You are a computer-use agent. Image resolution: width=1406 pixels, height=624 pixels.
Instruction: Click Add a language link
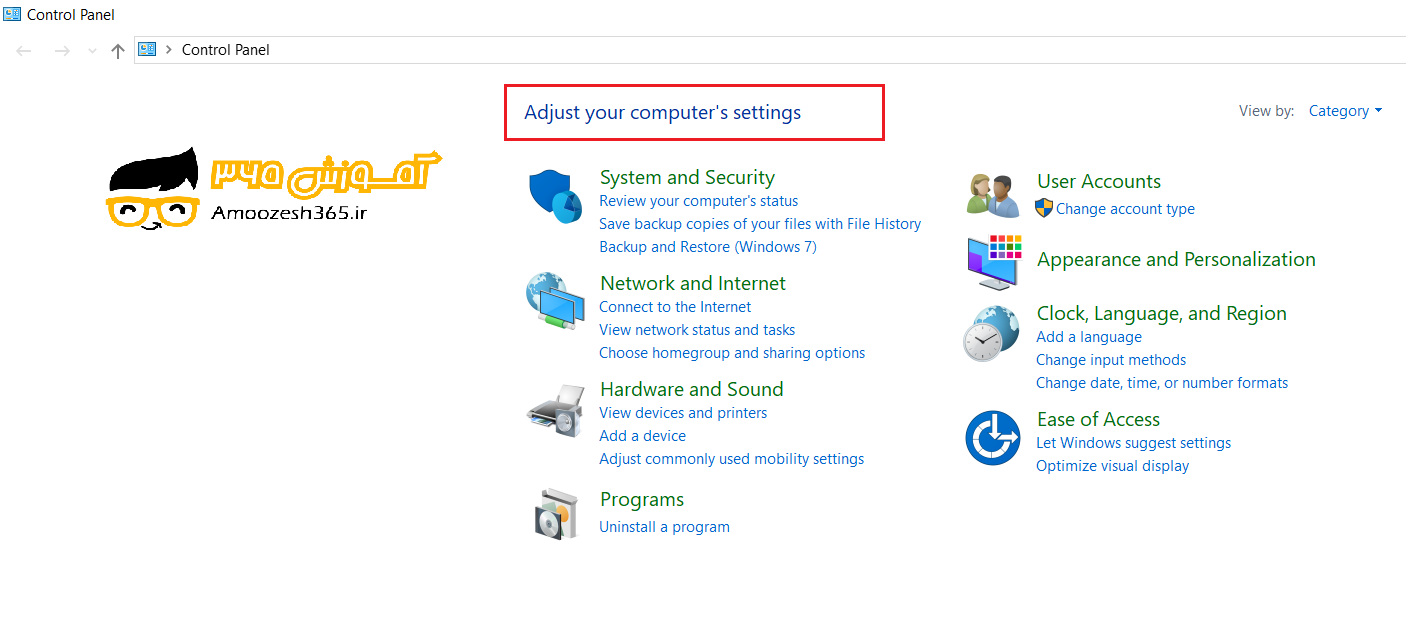point(1089,337)
